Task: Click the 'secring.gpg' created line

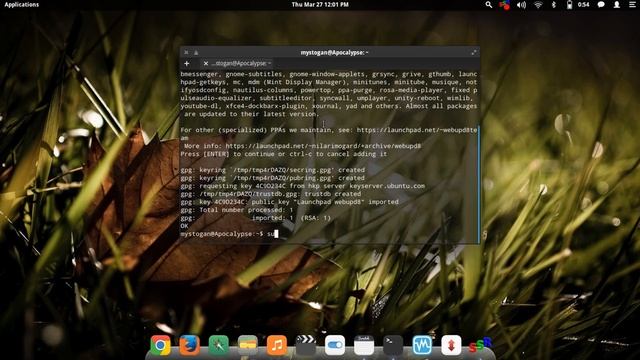Action: (273, 170)
